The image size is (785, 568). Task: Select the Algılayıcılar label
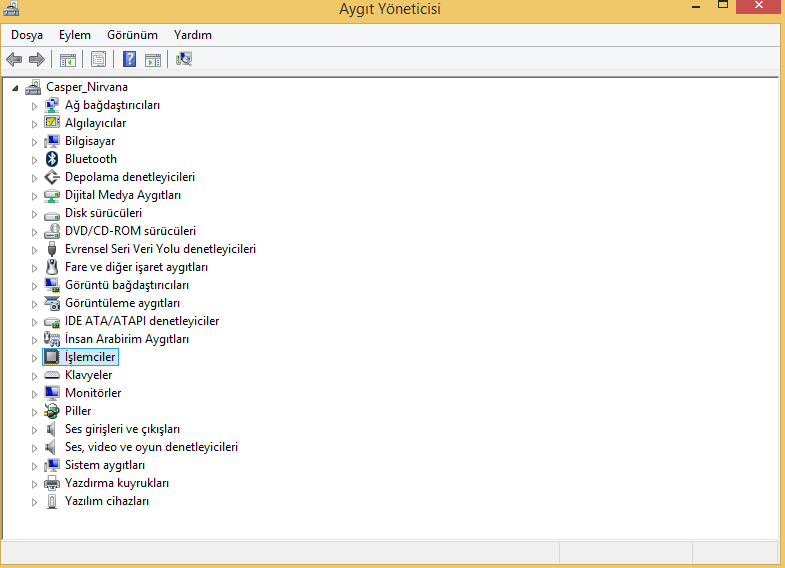click(x=95, y=123)
